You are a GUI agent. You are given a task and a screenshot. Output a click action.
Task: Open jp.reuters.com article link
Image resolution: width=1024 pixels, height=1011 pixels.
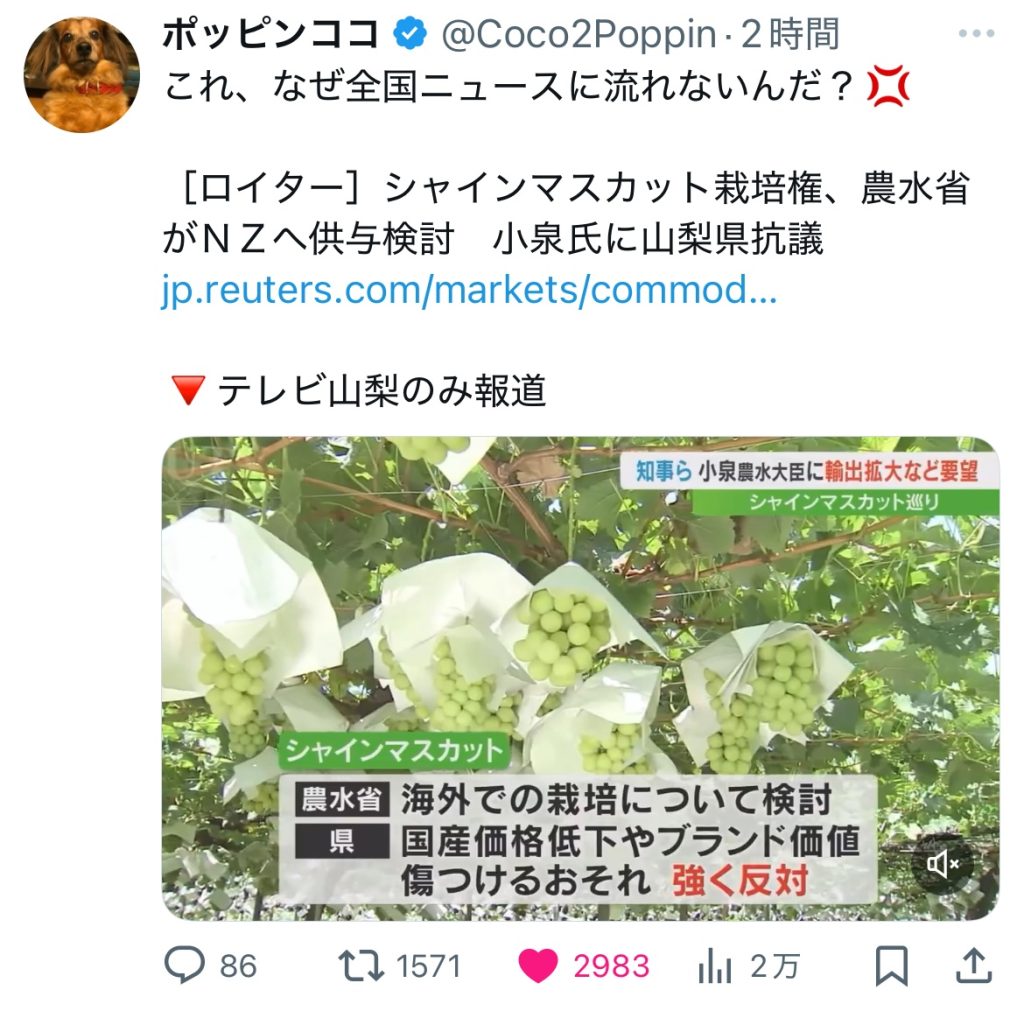[470, 290]
